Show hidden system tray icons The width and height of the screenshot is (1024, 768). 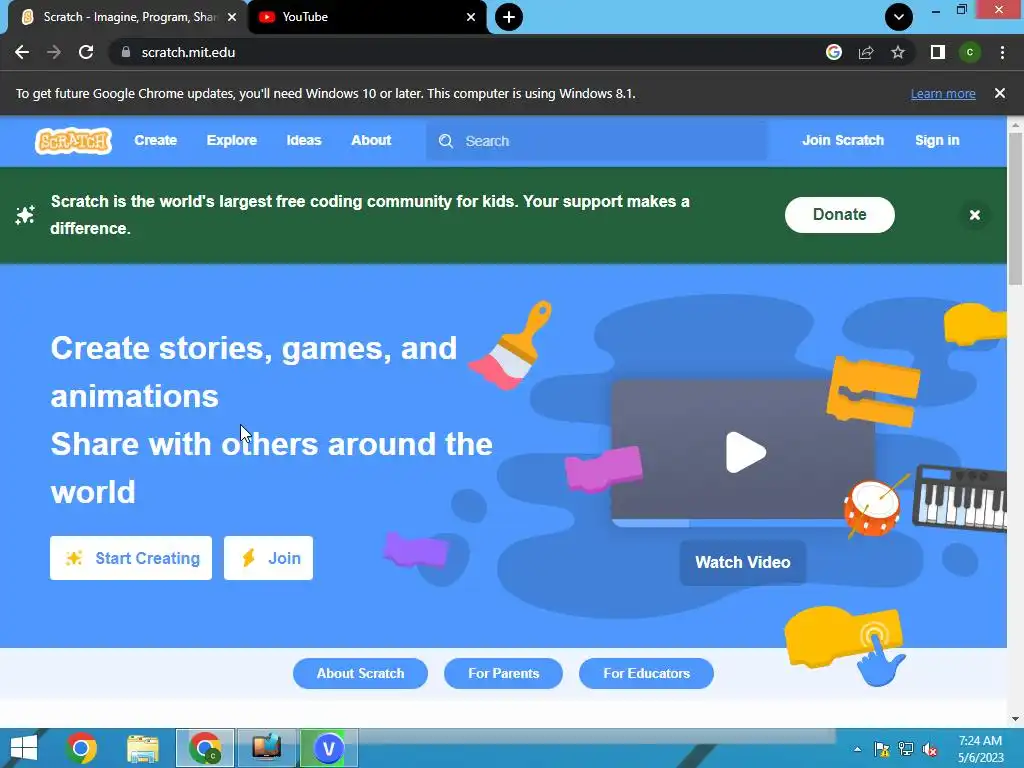pos(857,749)
